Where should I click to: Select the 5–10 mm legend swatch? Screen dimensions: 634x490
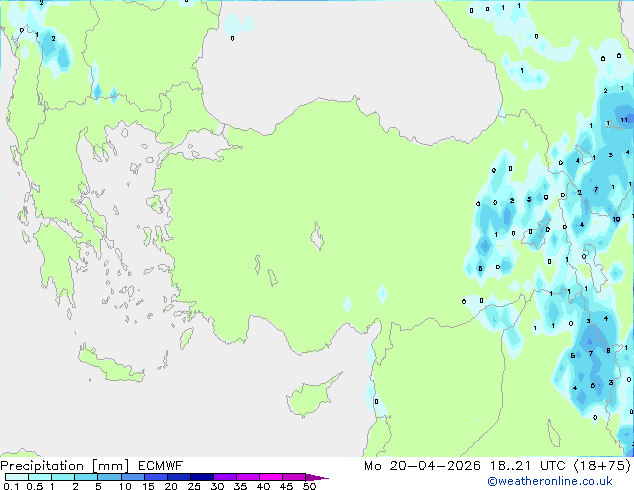click(109, 477)
